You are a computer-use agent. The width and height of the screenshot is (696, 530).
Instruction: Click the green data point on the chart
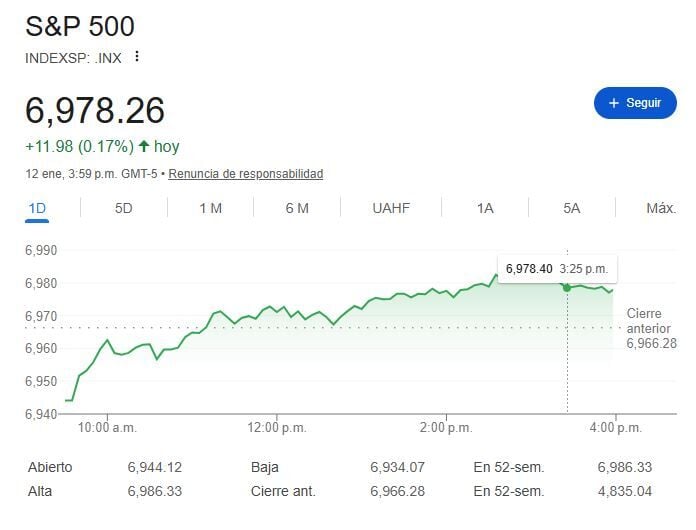(x=567, y=287)
